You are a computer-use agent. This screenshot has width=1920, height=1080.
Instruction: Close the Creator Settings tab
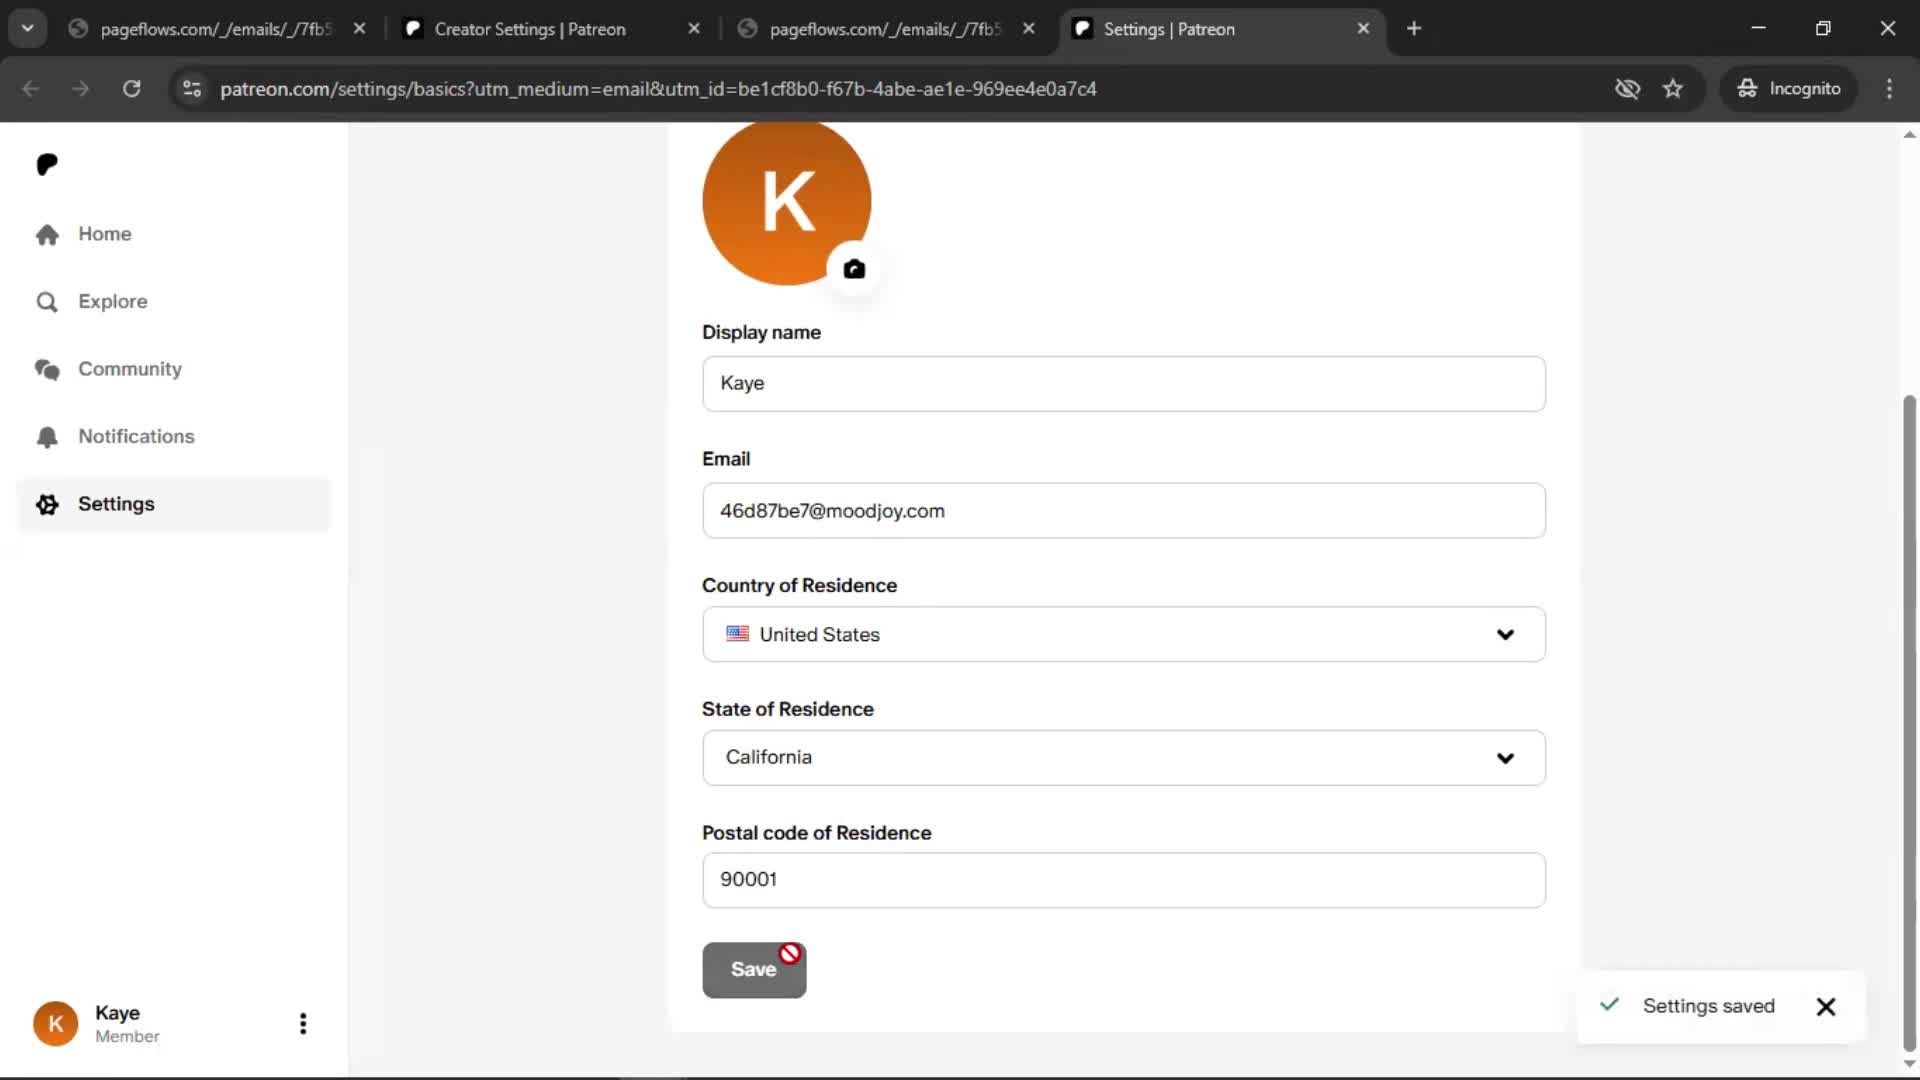(x=694, y=29)
